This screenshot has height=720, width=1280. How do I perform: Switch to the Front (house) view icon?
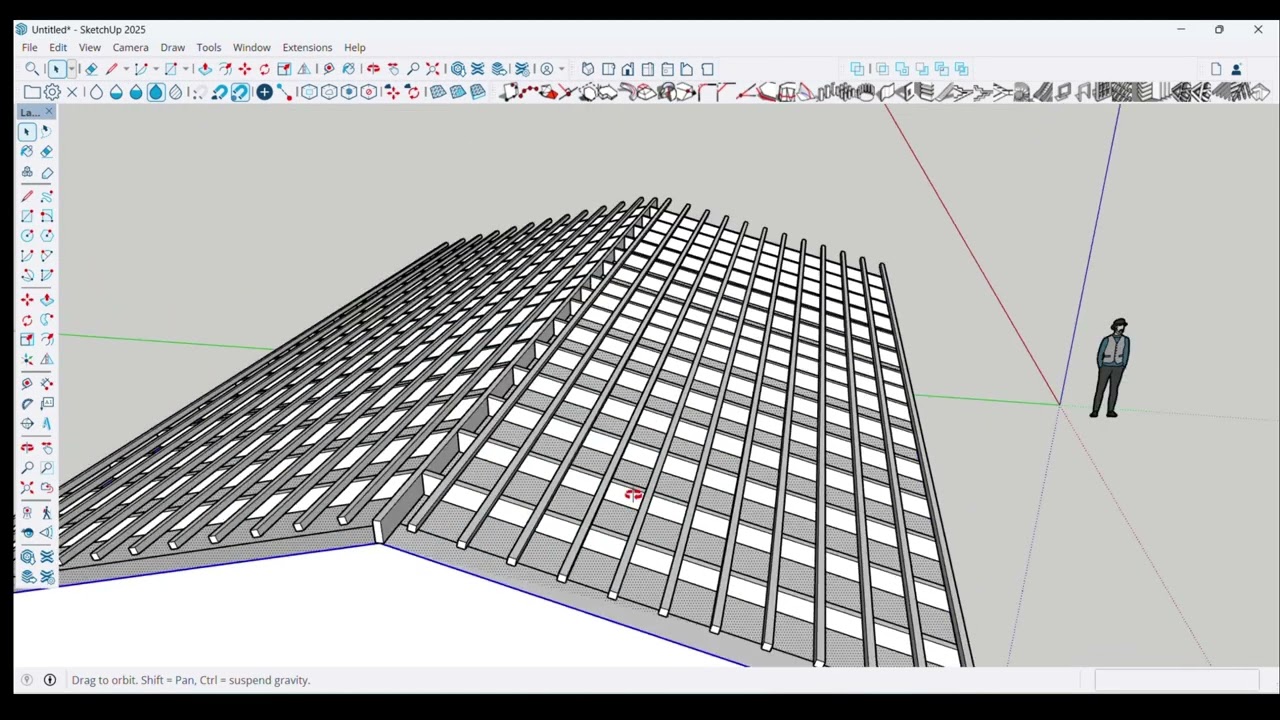pyautogui.click(x=628, y=69)
